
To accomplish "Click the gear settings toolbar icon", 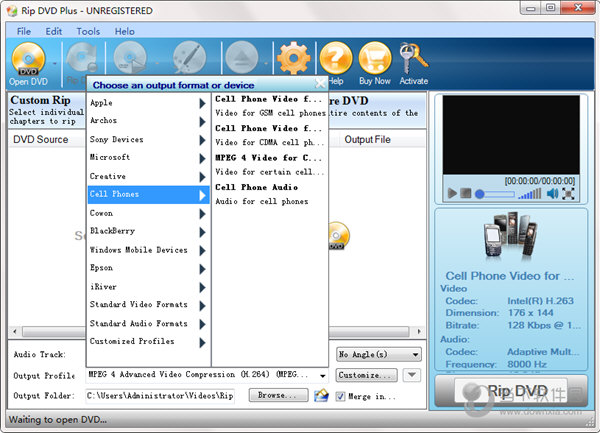I will point(293,58).
